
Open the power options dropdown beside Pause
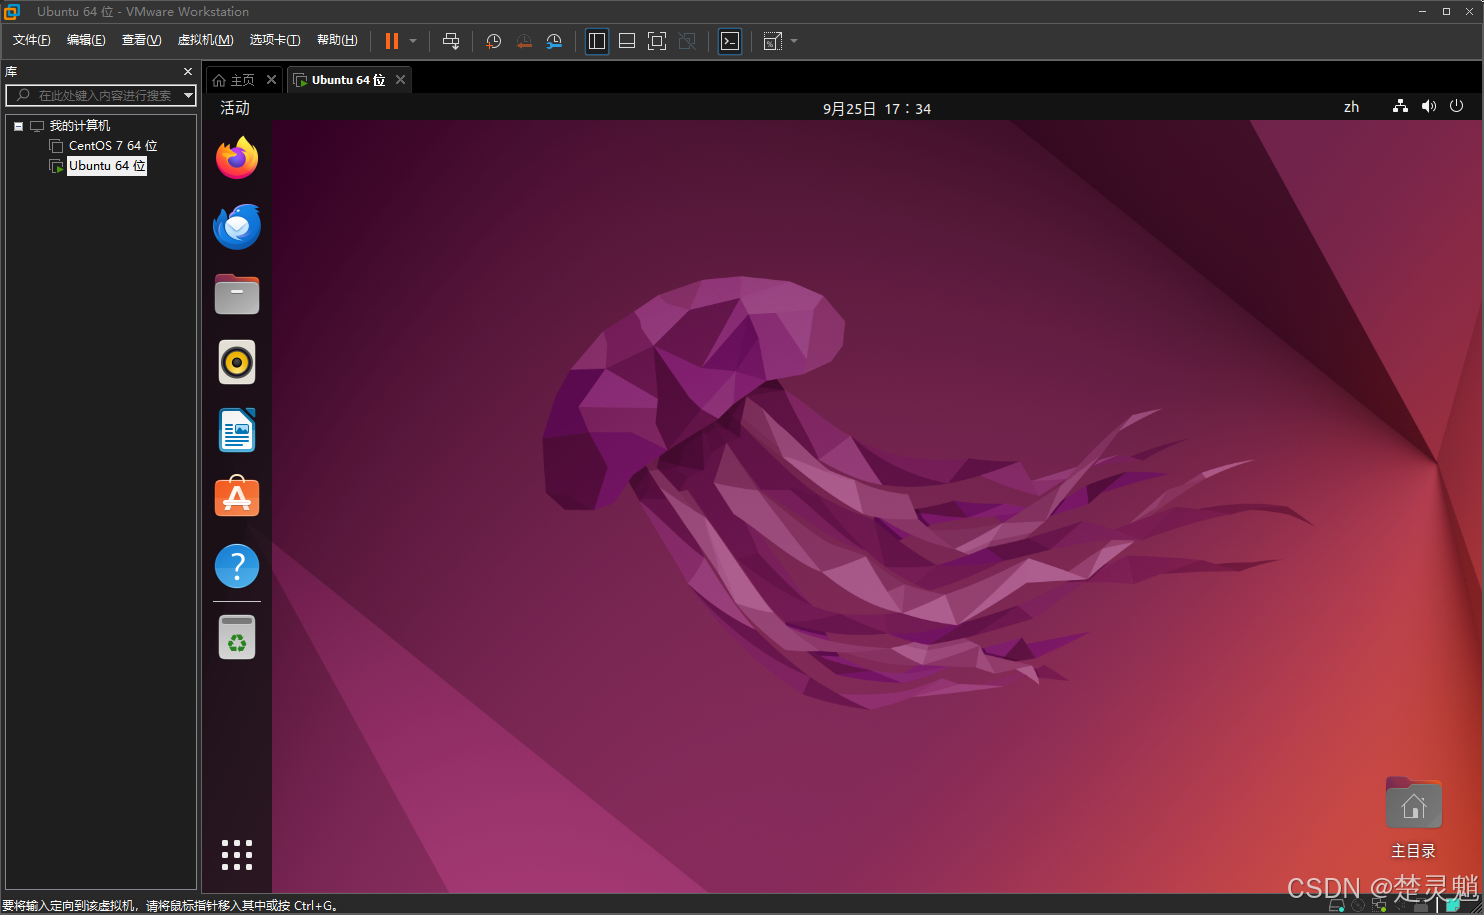[413, 41]
